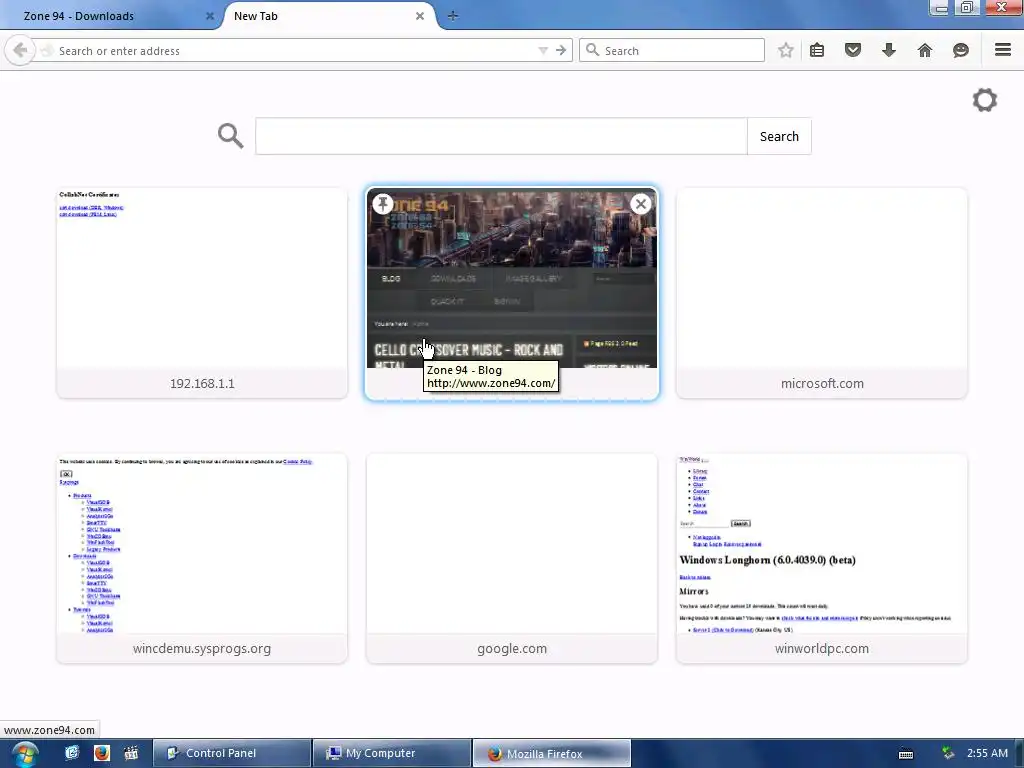The height and width of the screenshot is (768, 1024).
Task: Click the Windows Start orb
Action: point(25,754)
